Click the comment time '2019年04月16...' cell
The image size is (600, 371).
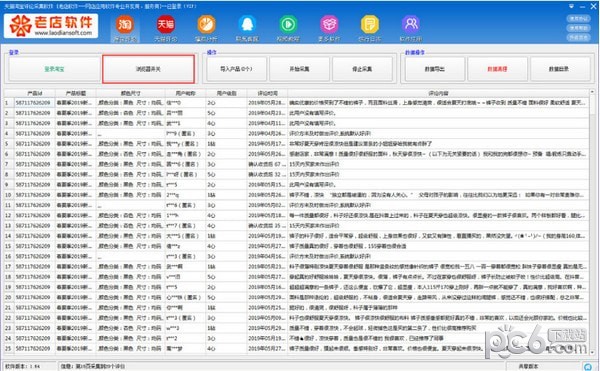[x=267, y=256]
